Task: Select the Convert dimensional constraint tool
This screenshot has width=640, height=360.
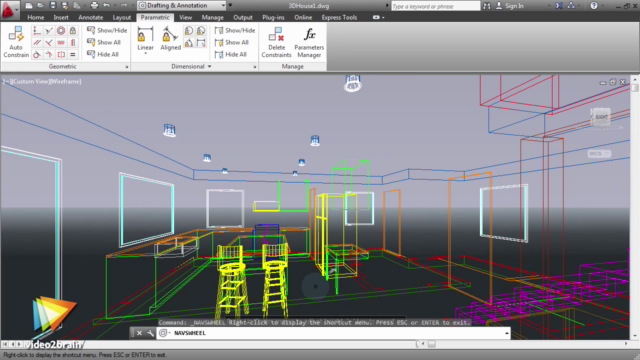Action: coord(201,42)
